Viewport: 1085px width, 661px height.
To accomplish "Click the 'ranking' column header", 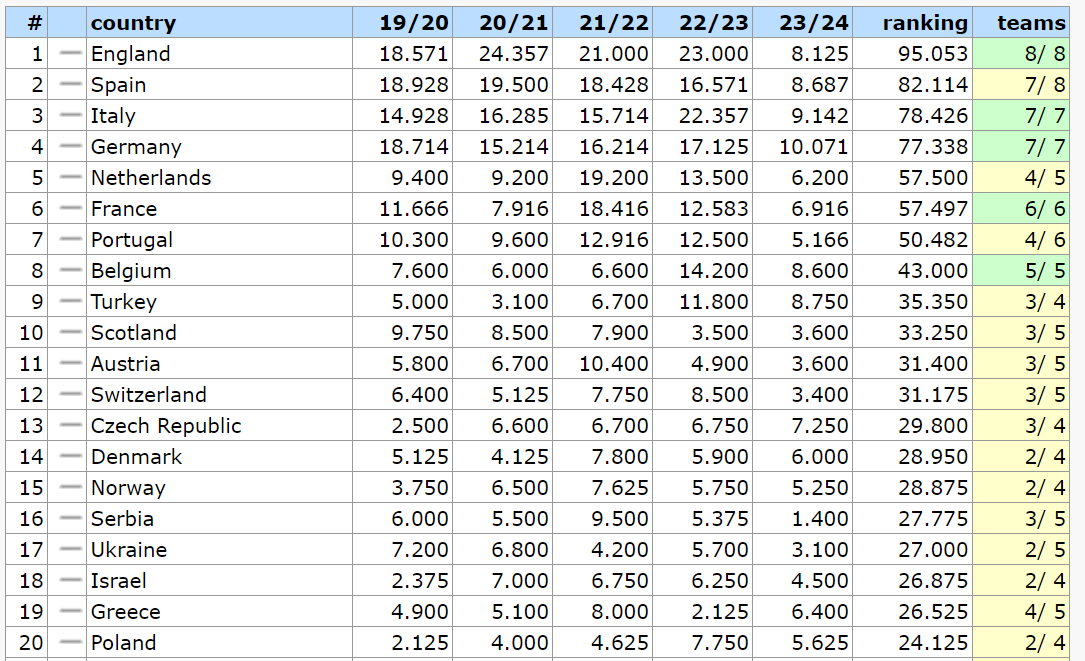I will point(926,23).
